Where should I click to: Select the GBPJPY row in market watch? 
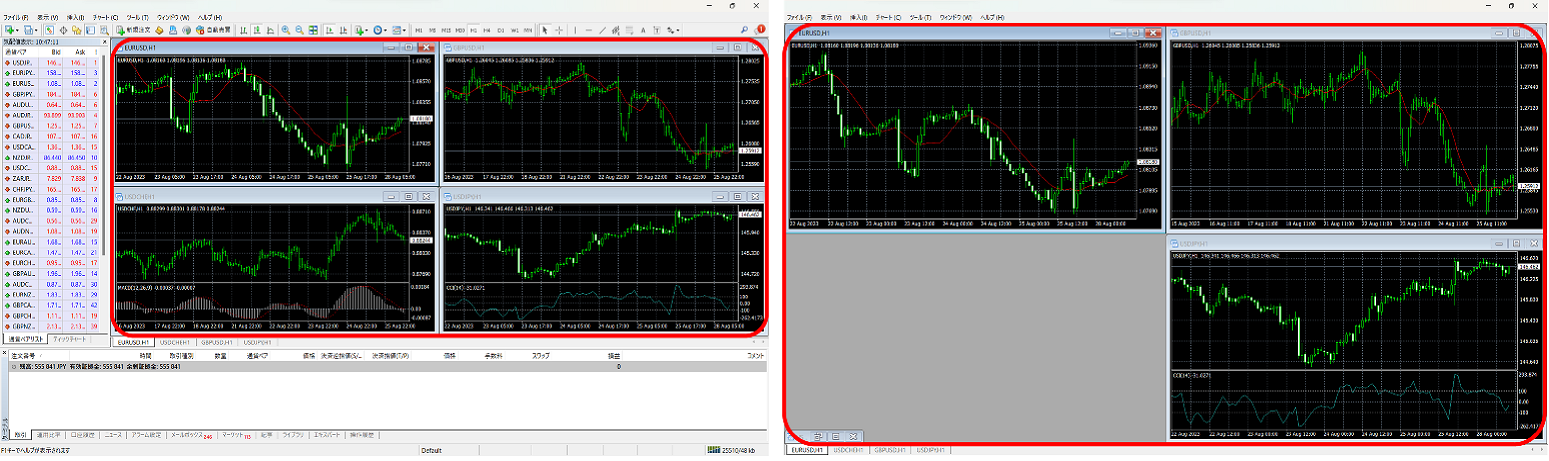51,94
